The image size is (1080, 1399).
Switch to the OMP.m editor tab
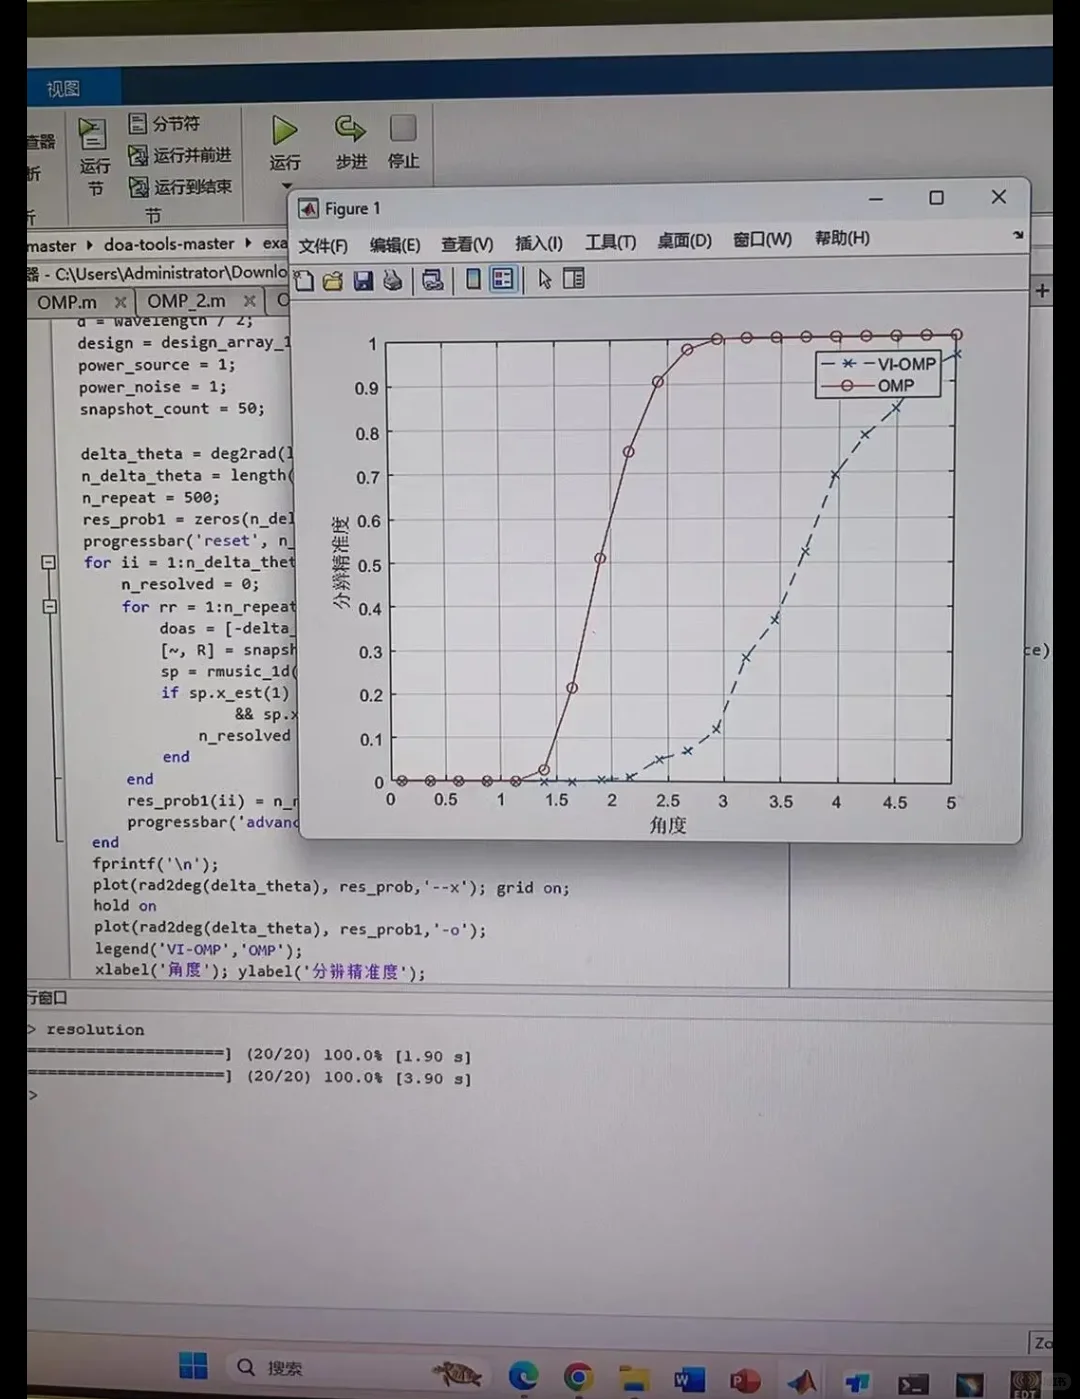click(x=67, y=301)
